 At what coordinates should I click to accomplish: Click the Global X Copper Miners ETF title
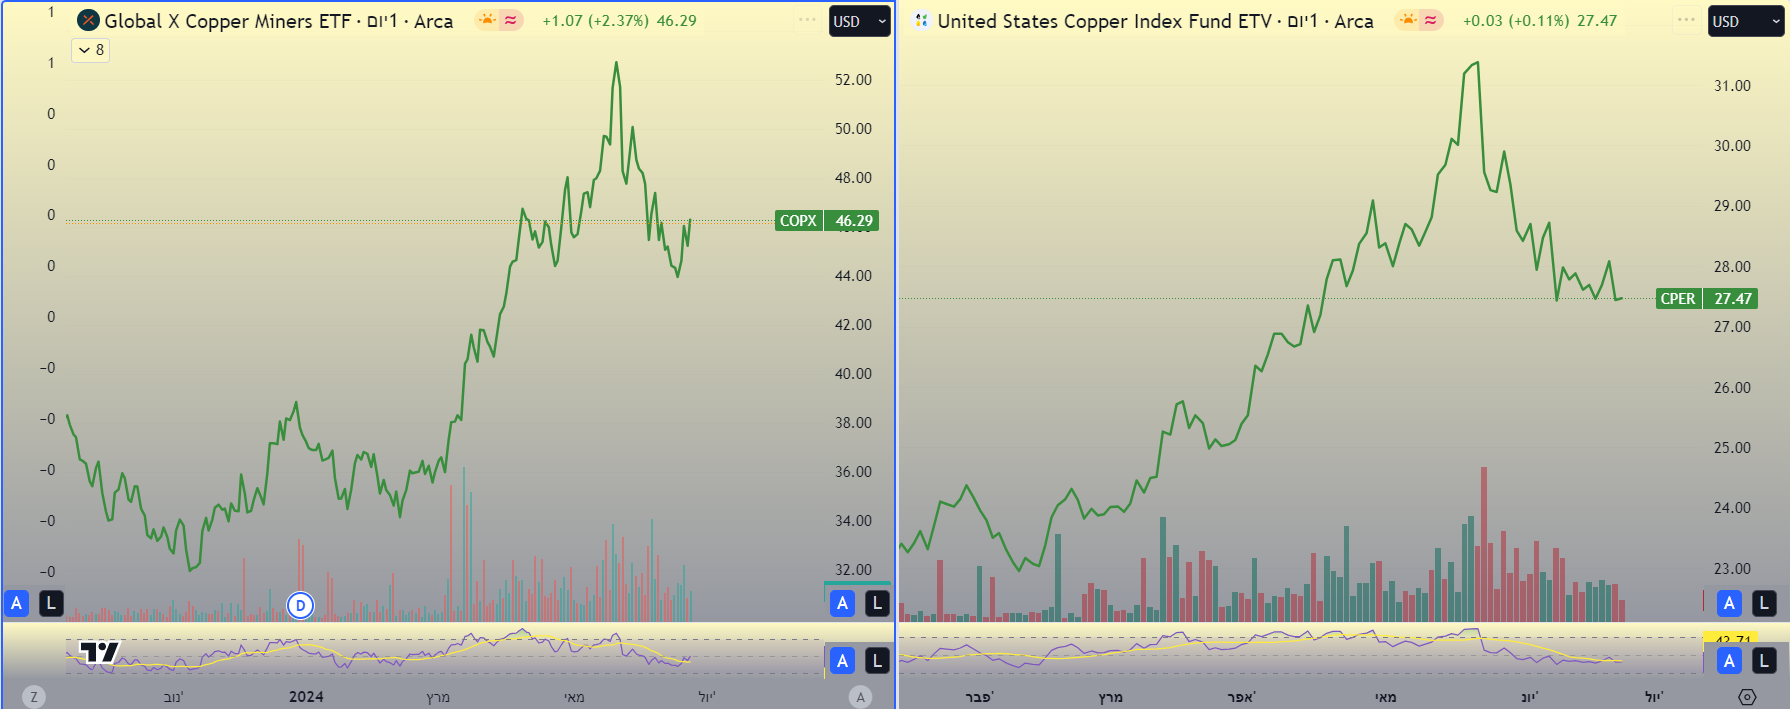[228, 21]
